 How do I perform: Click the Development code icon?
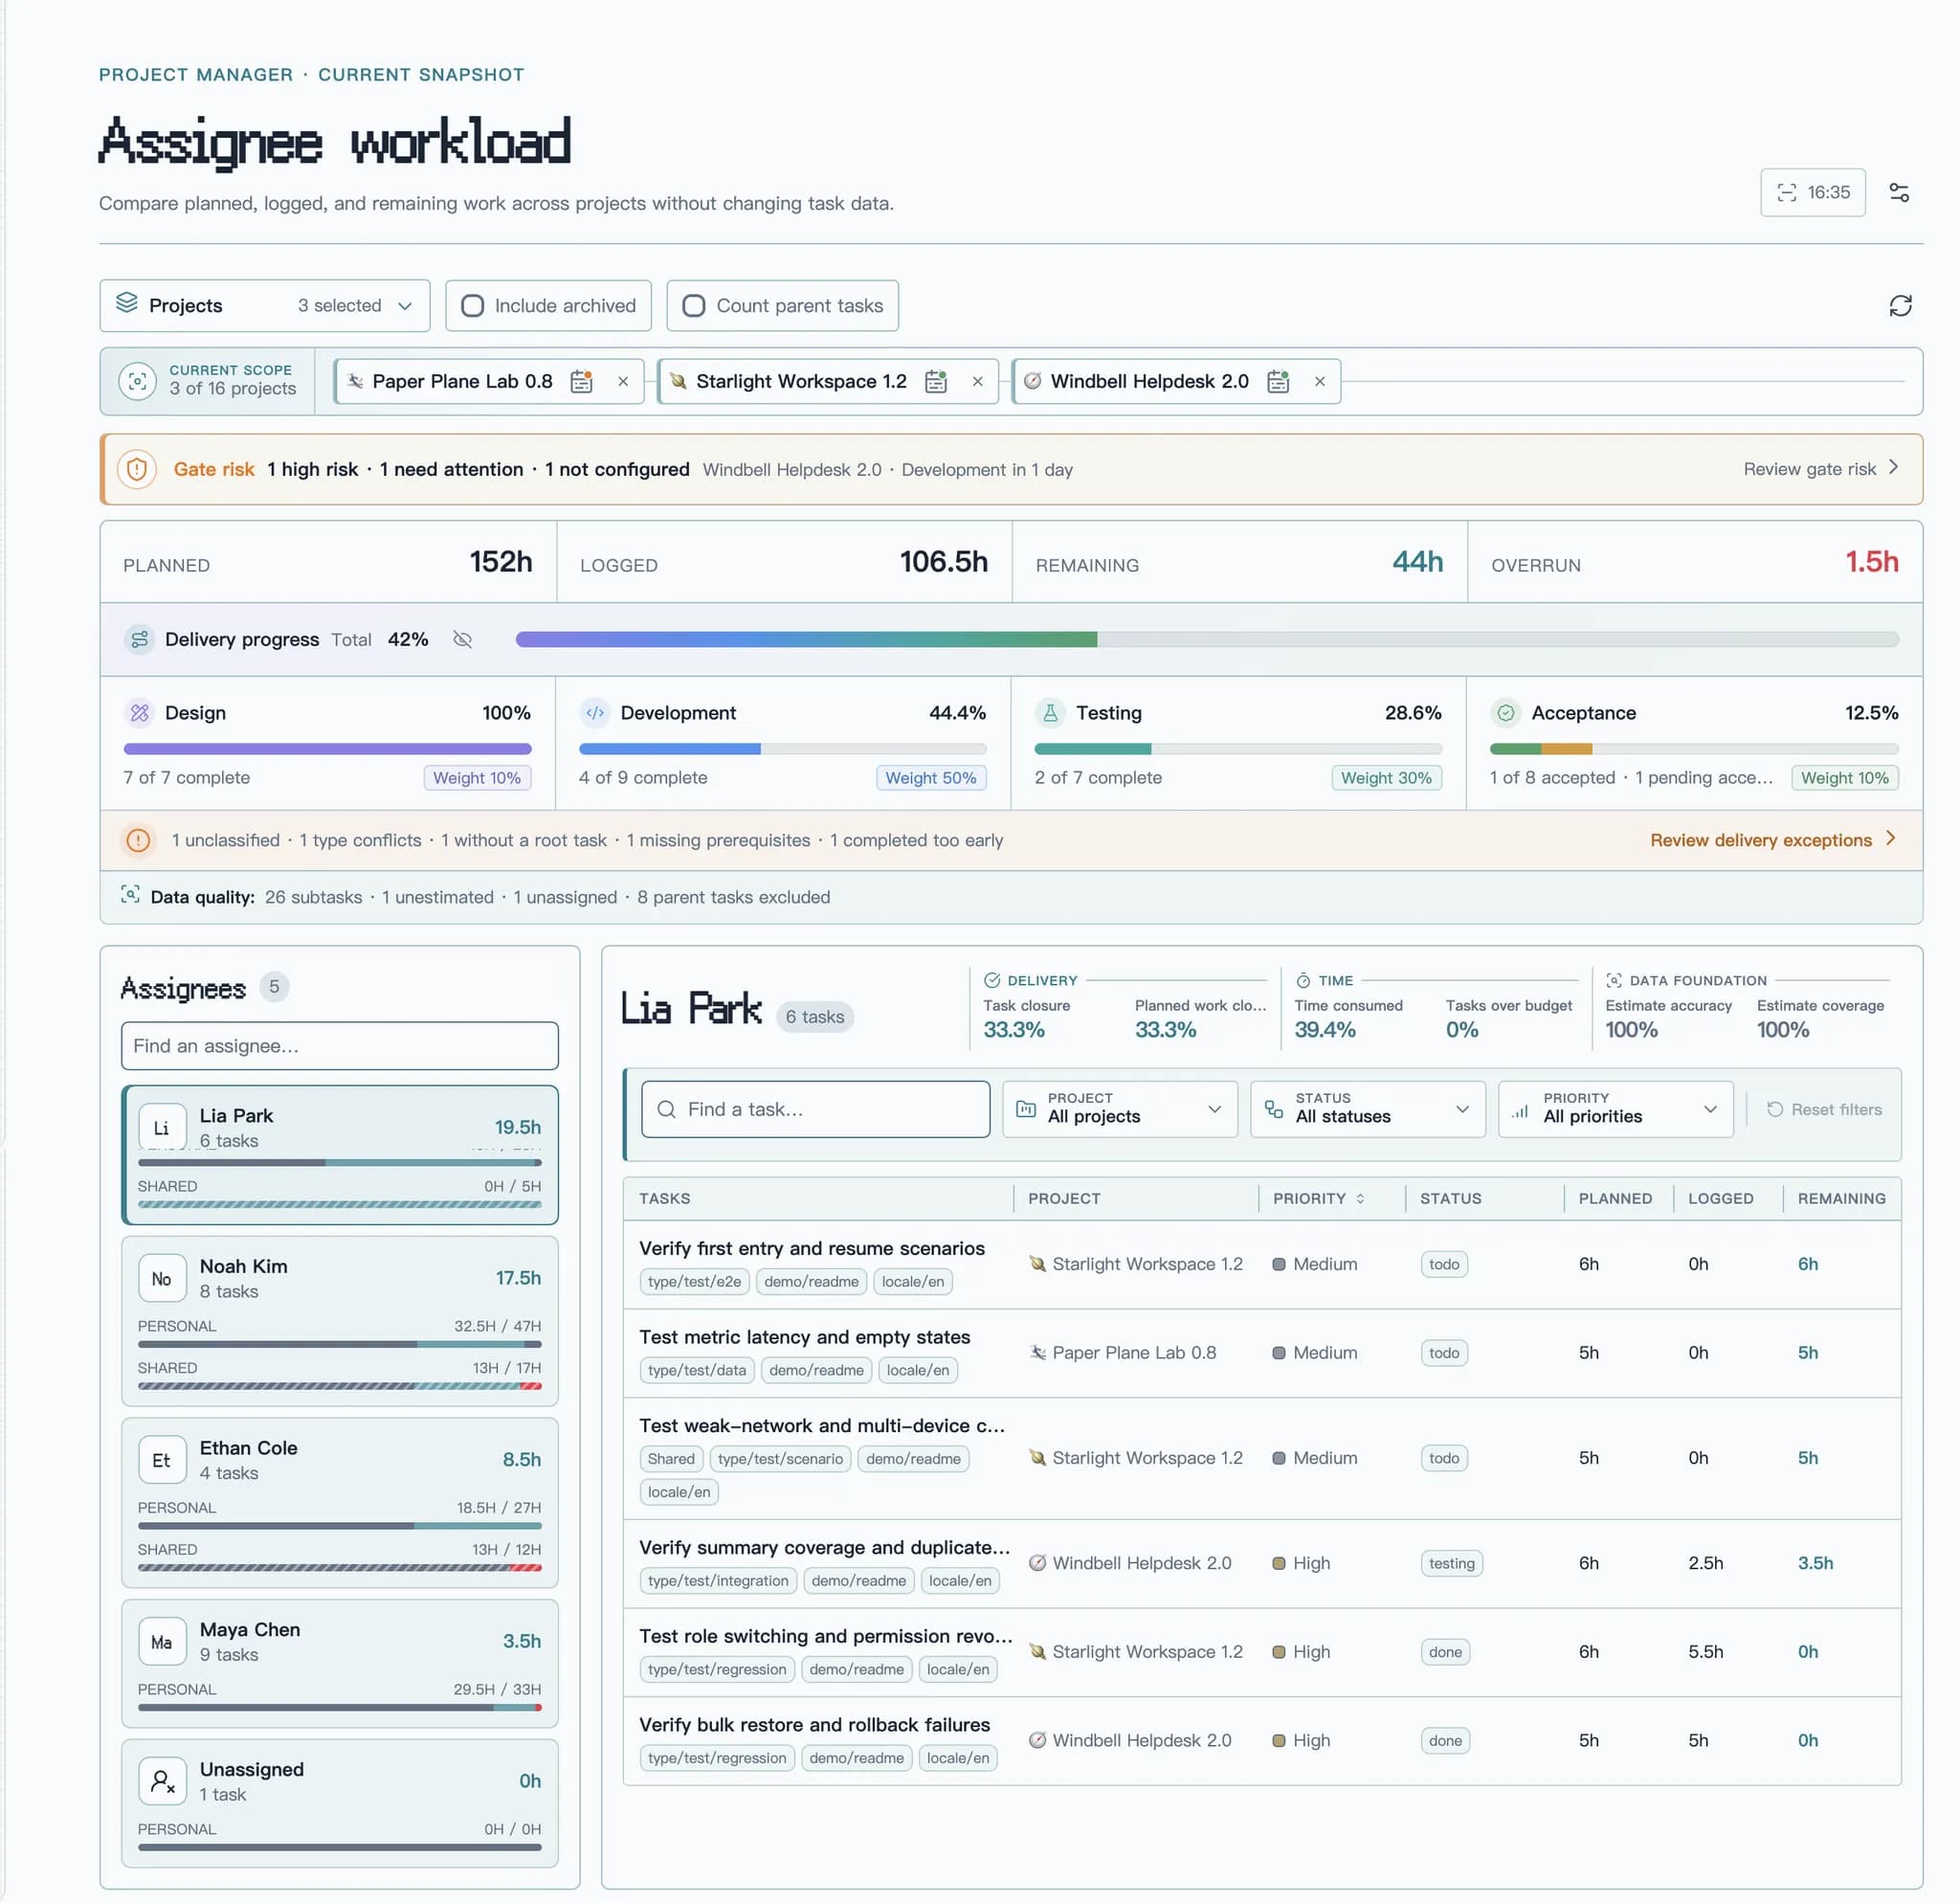(x=595, y=712)
